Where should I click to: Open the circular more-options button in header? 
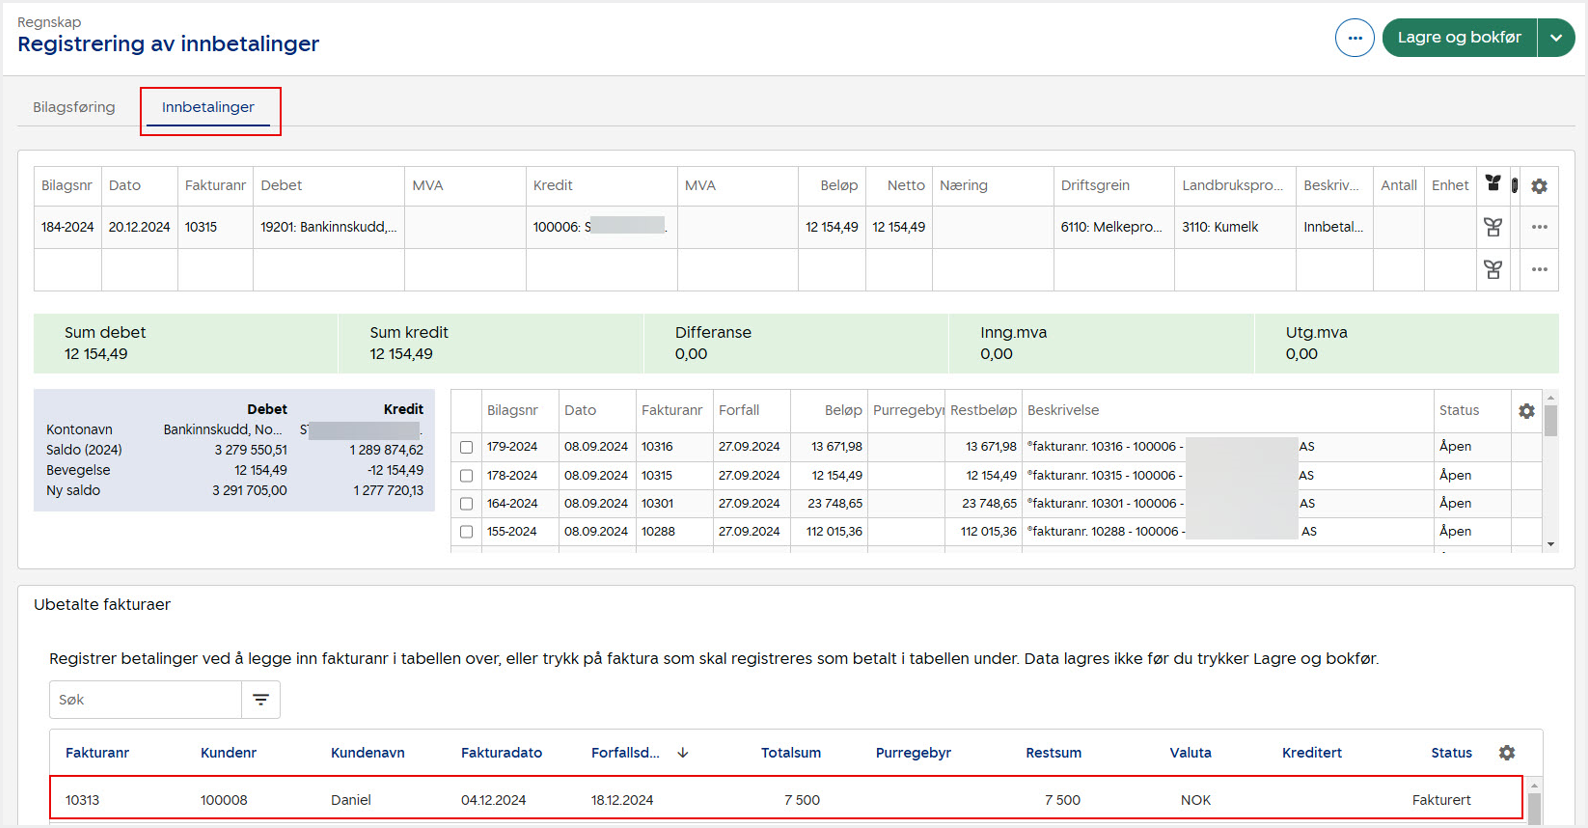1354,38
